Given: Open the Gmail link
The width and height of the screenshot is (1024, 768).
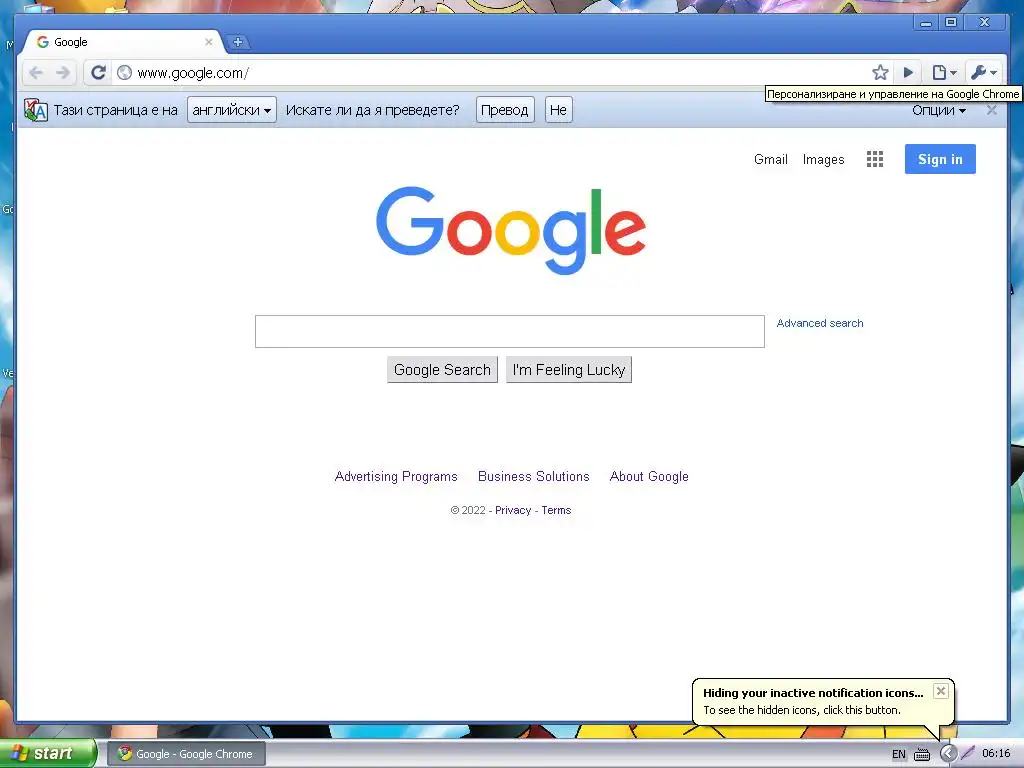Looking at the screenshot, I should pyautogui.click(x=771, y=159).
